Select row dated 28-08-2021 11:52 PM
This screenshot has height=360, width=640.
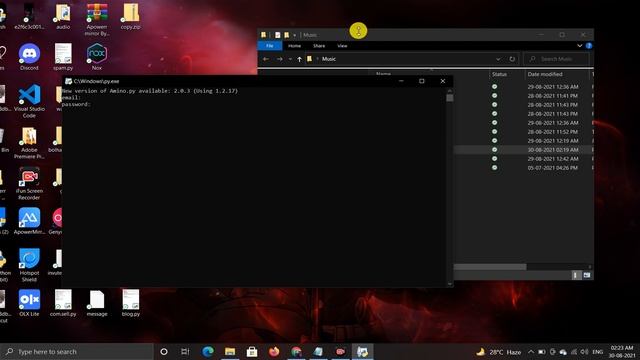(524, 132)
